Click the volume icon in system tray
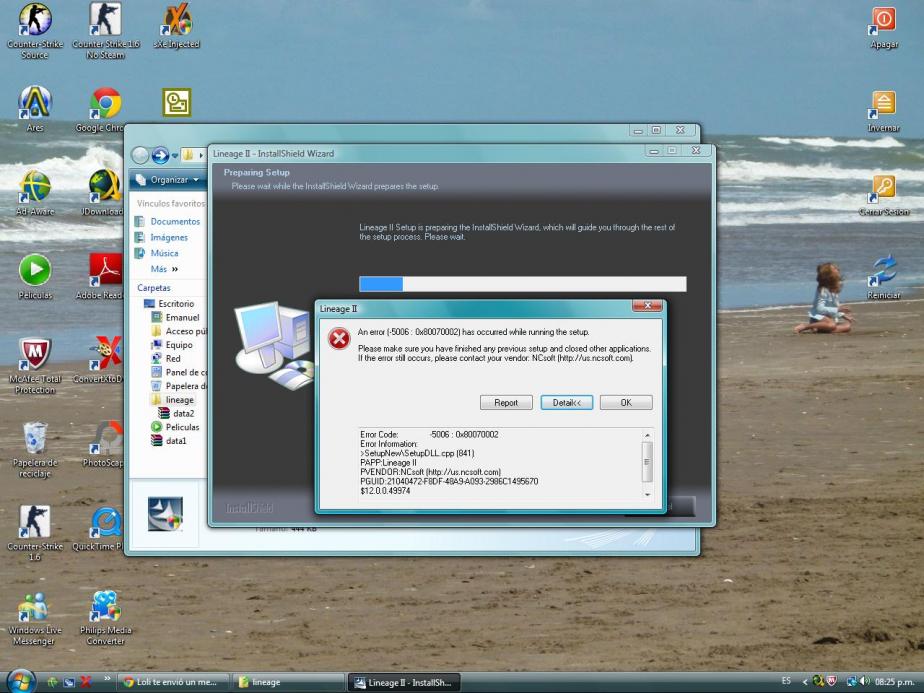Screen dimensions: 924x693 [x=864, y=682]
